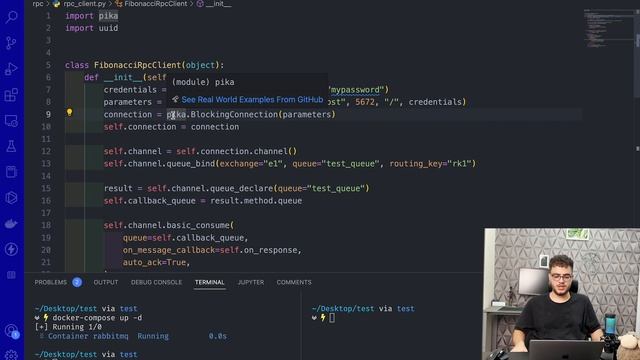Open the Search view in activity bar
This screenshot has height=360, width=640.
[x=11, y=17]
